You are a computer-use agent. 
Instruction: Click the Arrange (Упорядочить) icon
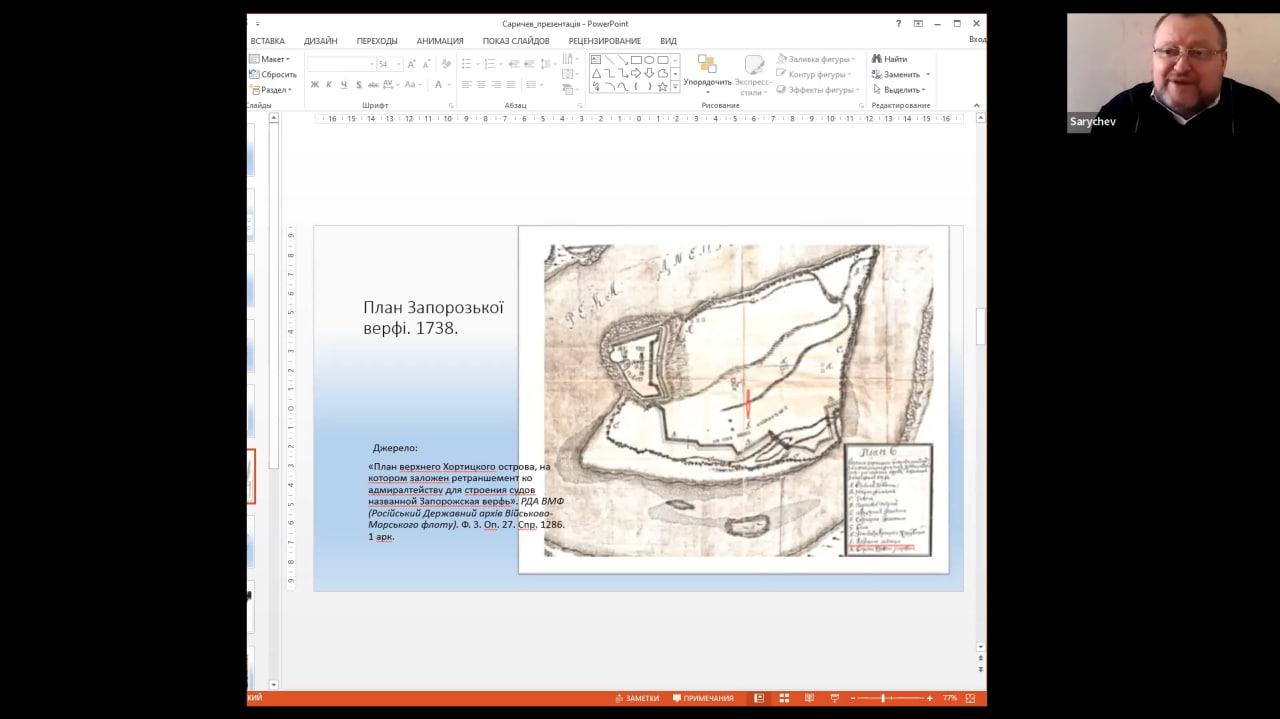point(707,66)
